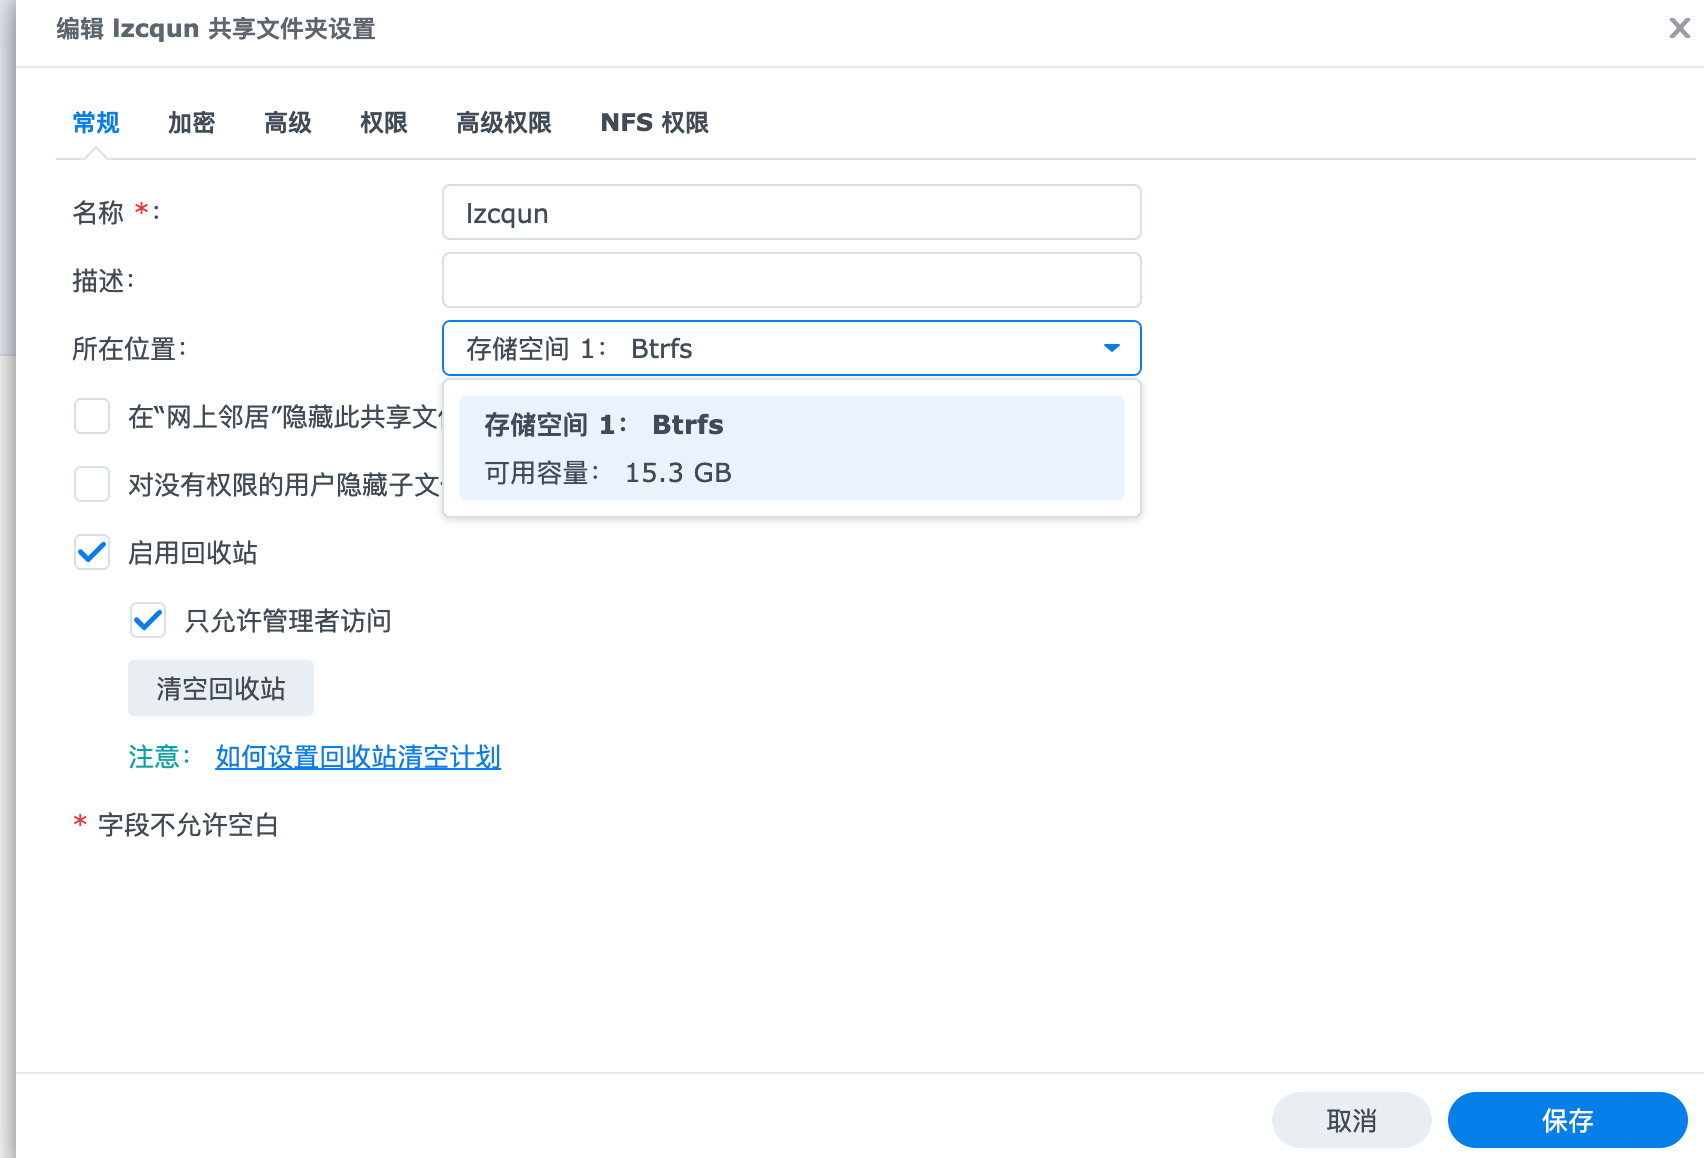This screenshot has height=1158, width=1704.
Task: Tick 对没有权限的用户隐藏子文件夹 checkbox
Action: pyautogui.click(x=92, y=484)
